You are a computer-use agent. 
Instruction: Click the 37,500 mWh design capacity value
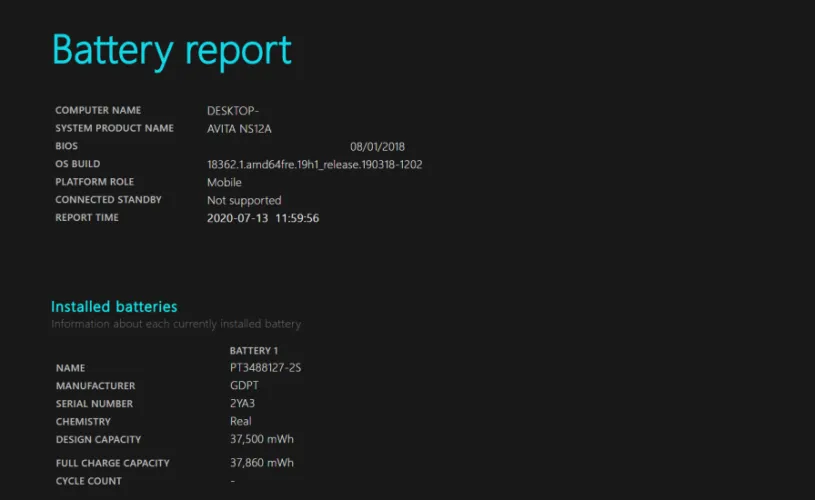coord(261,440)
